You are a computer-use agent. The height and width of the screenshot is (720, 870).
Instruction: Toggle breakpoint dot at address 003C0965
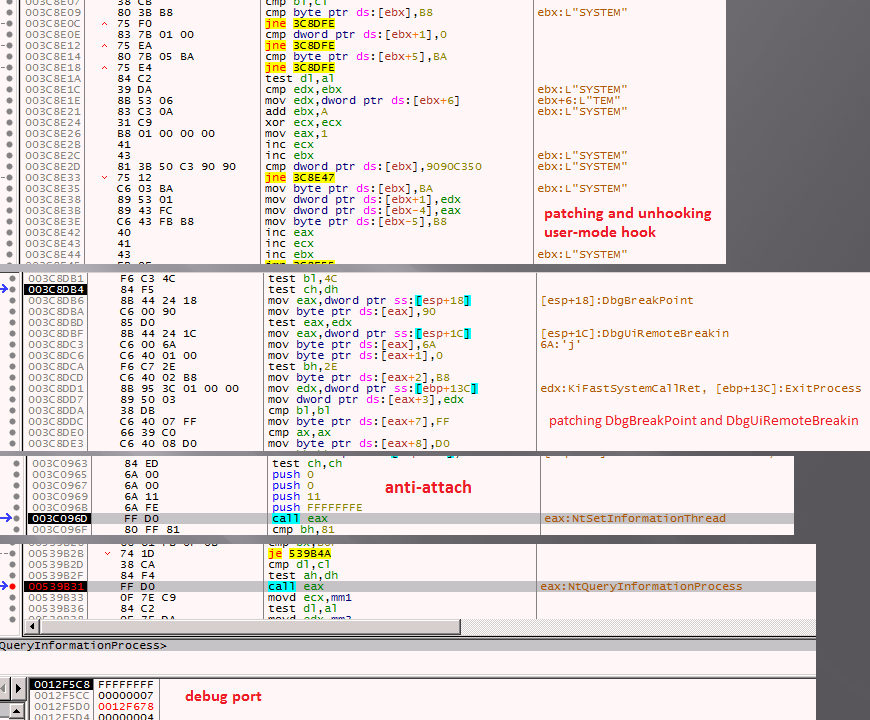pos(17,474)
